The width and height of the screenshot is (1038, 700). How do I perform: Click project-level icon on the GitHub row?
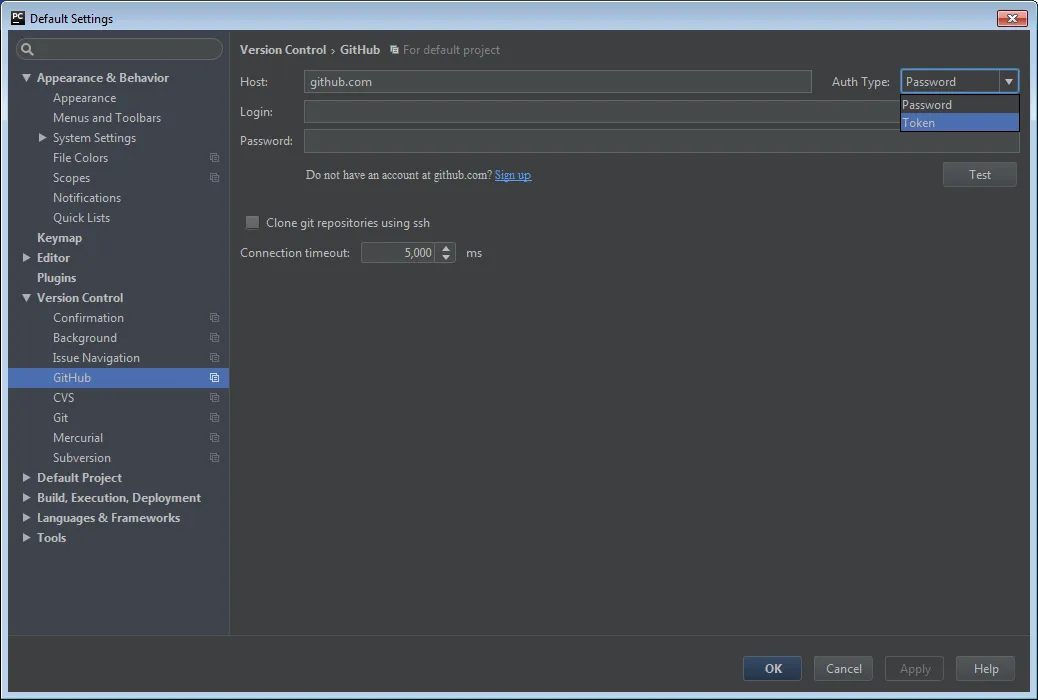[214, 377]
